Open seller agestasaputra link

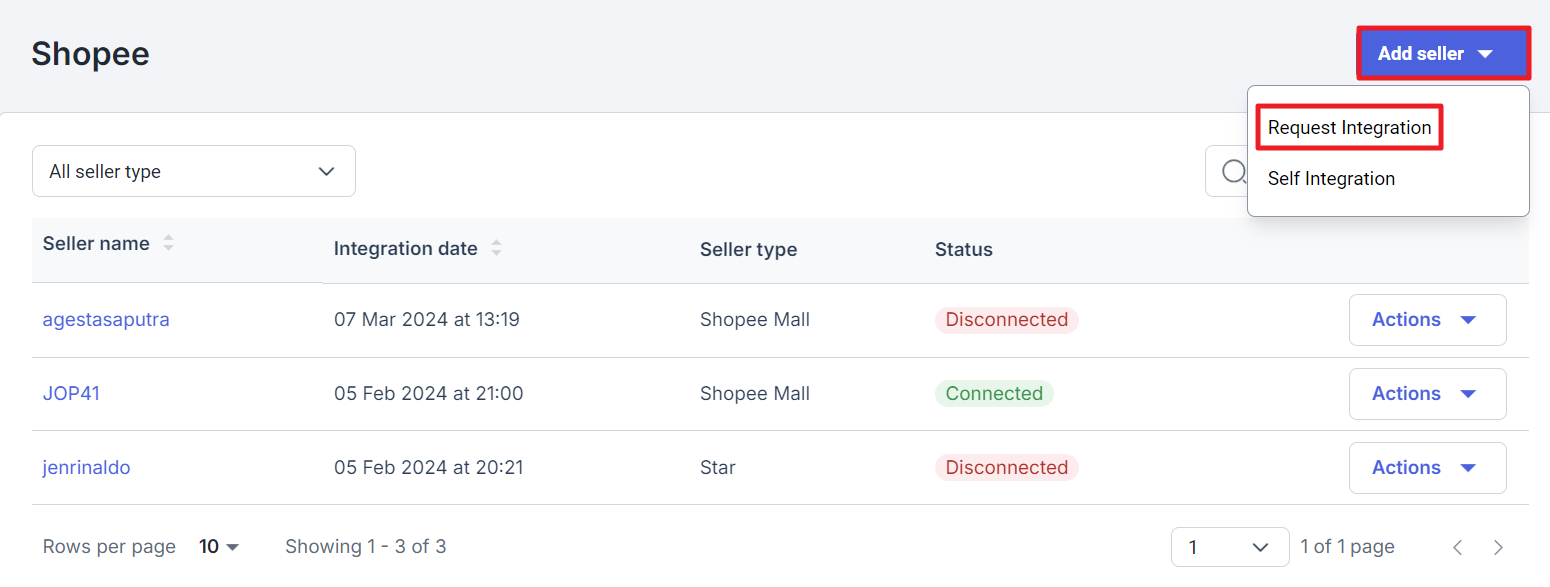(x=106, y=320)
